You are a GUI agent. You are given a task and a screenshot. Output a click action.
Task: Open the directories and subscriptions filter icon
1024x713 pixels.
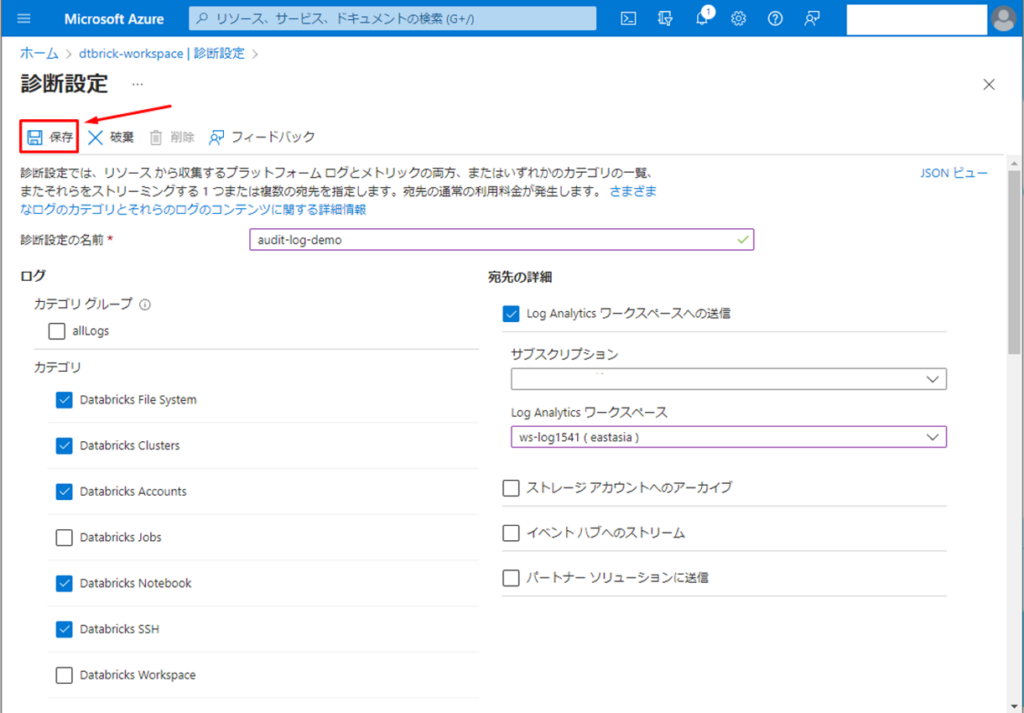click(x=666, y=19)
